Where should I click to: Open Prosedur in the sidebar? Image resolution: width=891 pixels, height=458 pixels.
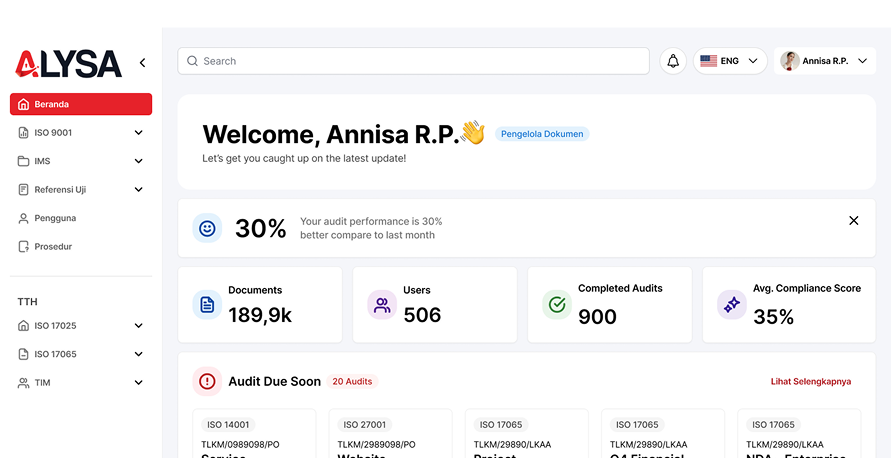[x=52, y=246]
